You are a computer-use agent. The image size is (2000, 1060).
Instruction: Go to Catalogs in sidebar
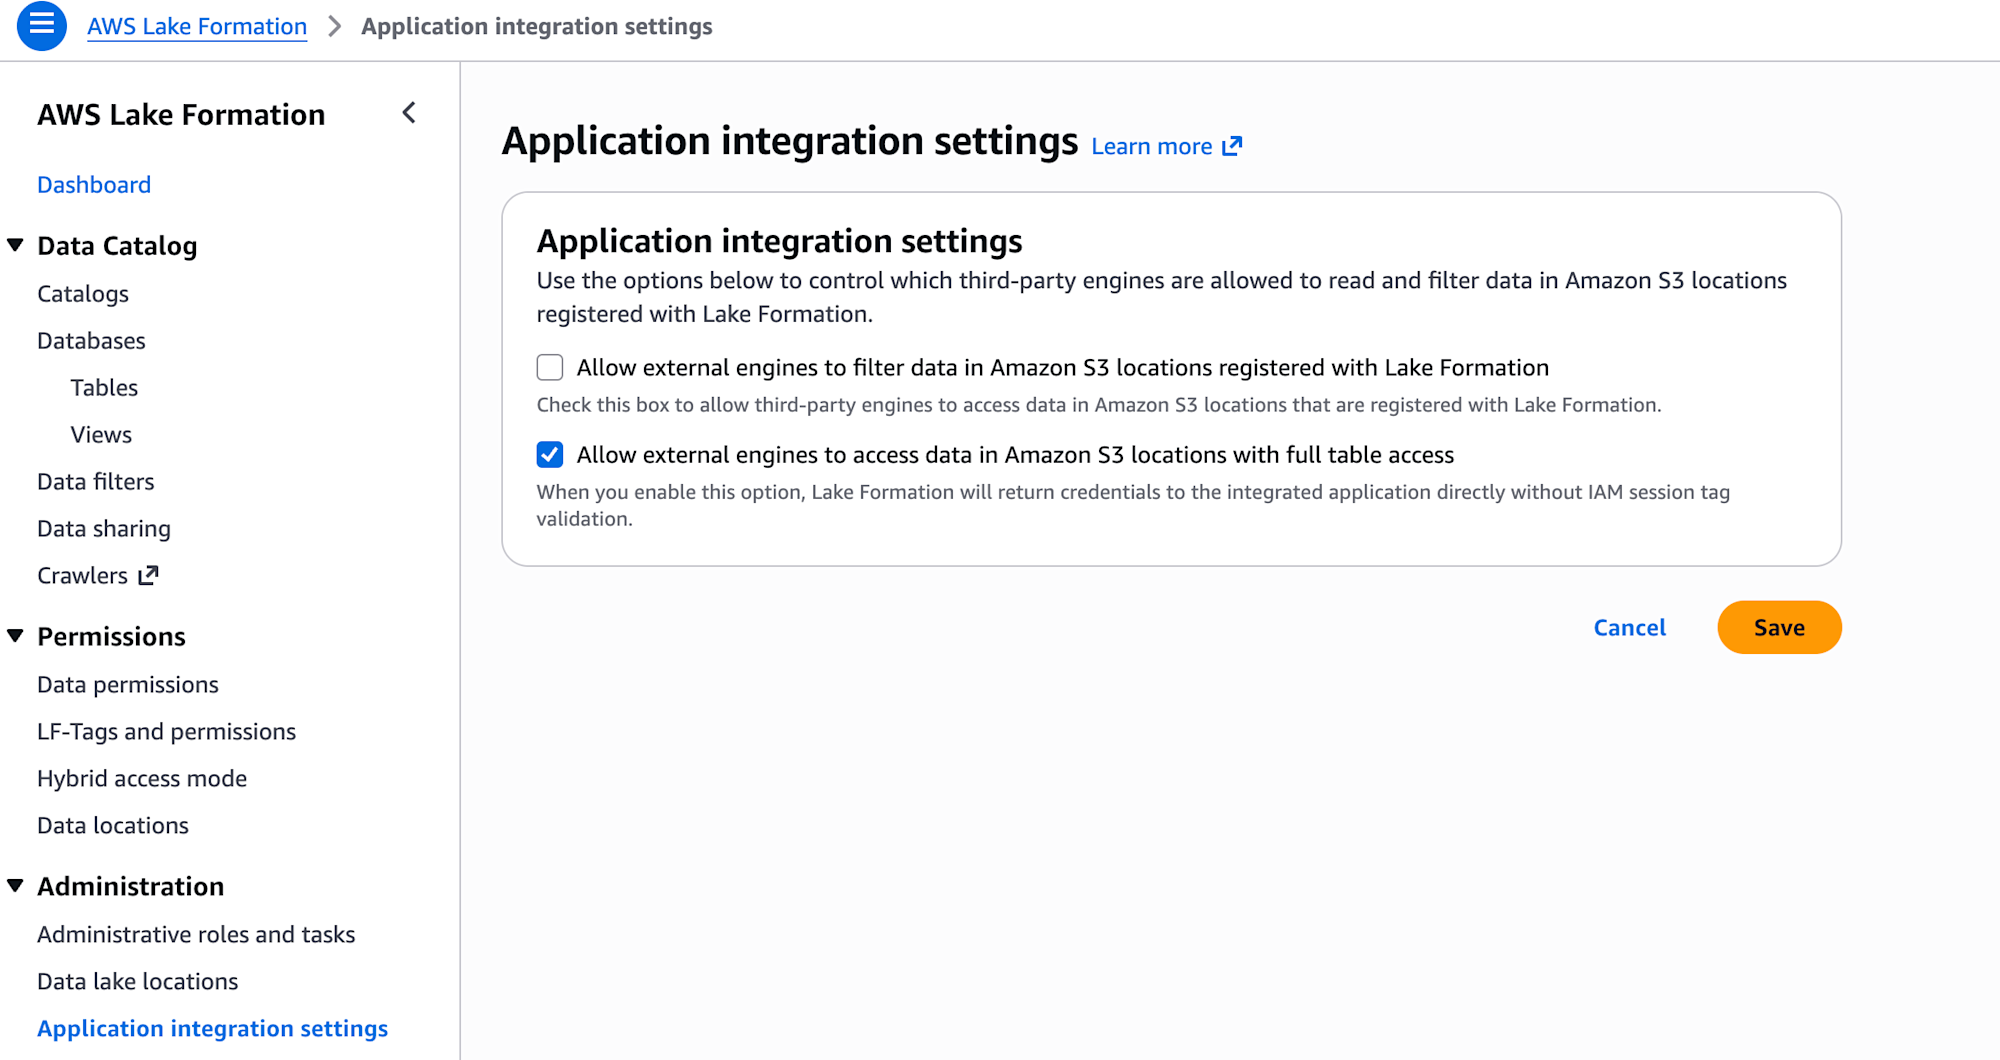pyautogui.click(x=83, y=294)
